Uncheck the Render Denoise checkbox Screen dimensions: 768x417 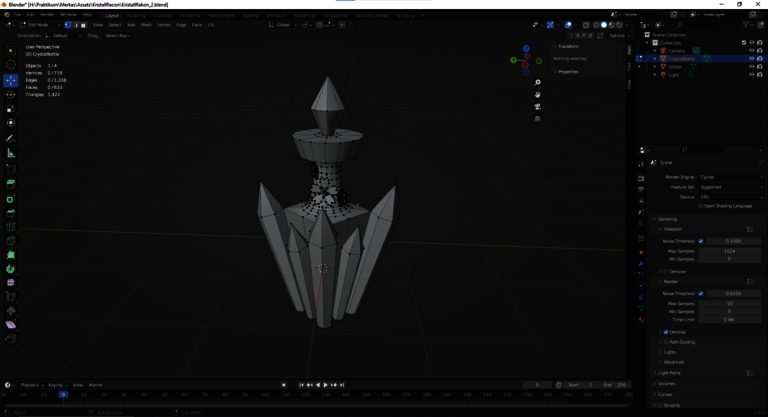point(666,332)
